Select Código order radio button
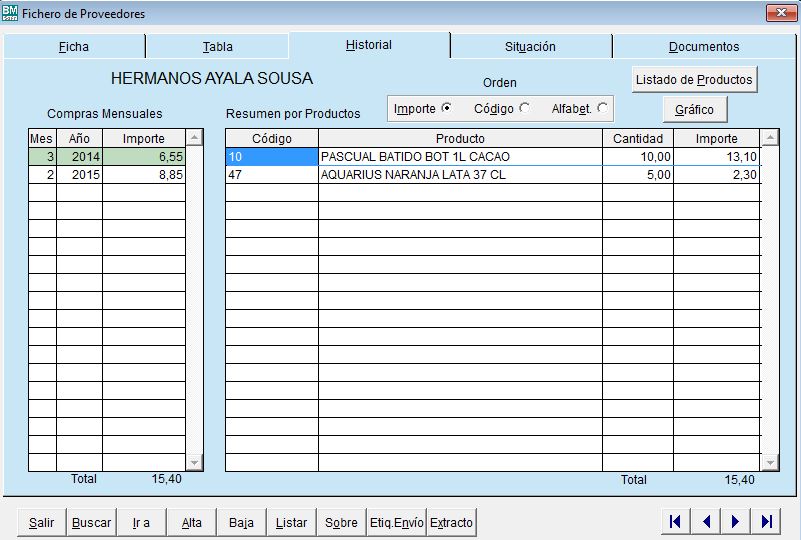The width and height of the screenshot is (801, 540). point(525,108)
